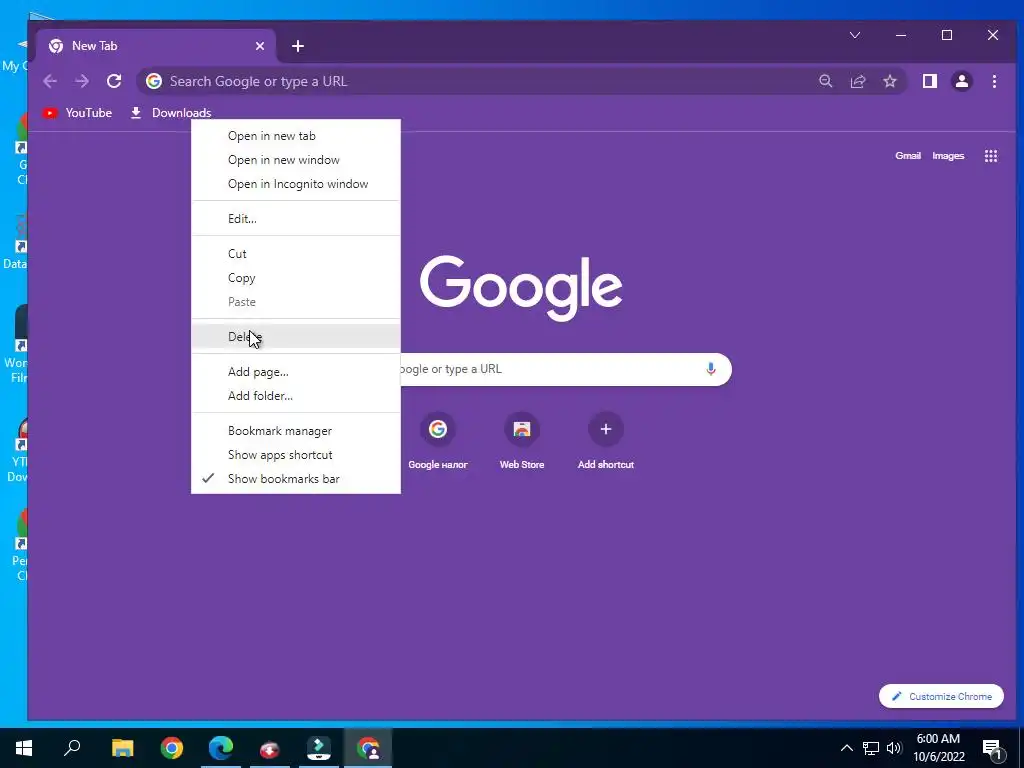Open Bookmark manager from menu
The height and width of the screenshot is (768, 1024).
(296, 431)
